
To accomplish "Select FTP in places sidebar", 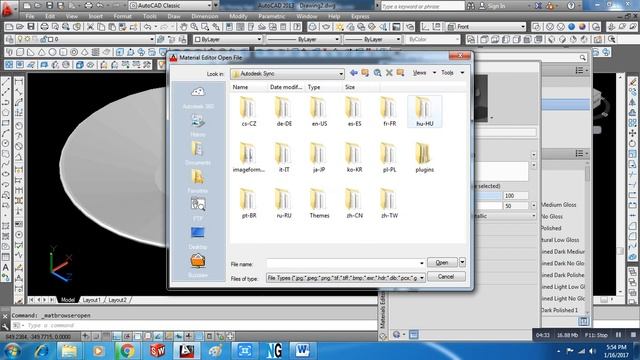I will click(x=198, y=209).
